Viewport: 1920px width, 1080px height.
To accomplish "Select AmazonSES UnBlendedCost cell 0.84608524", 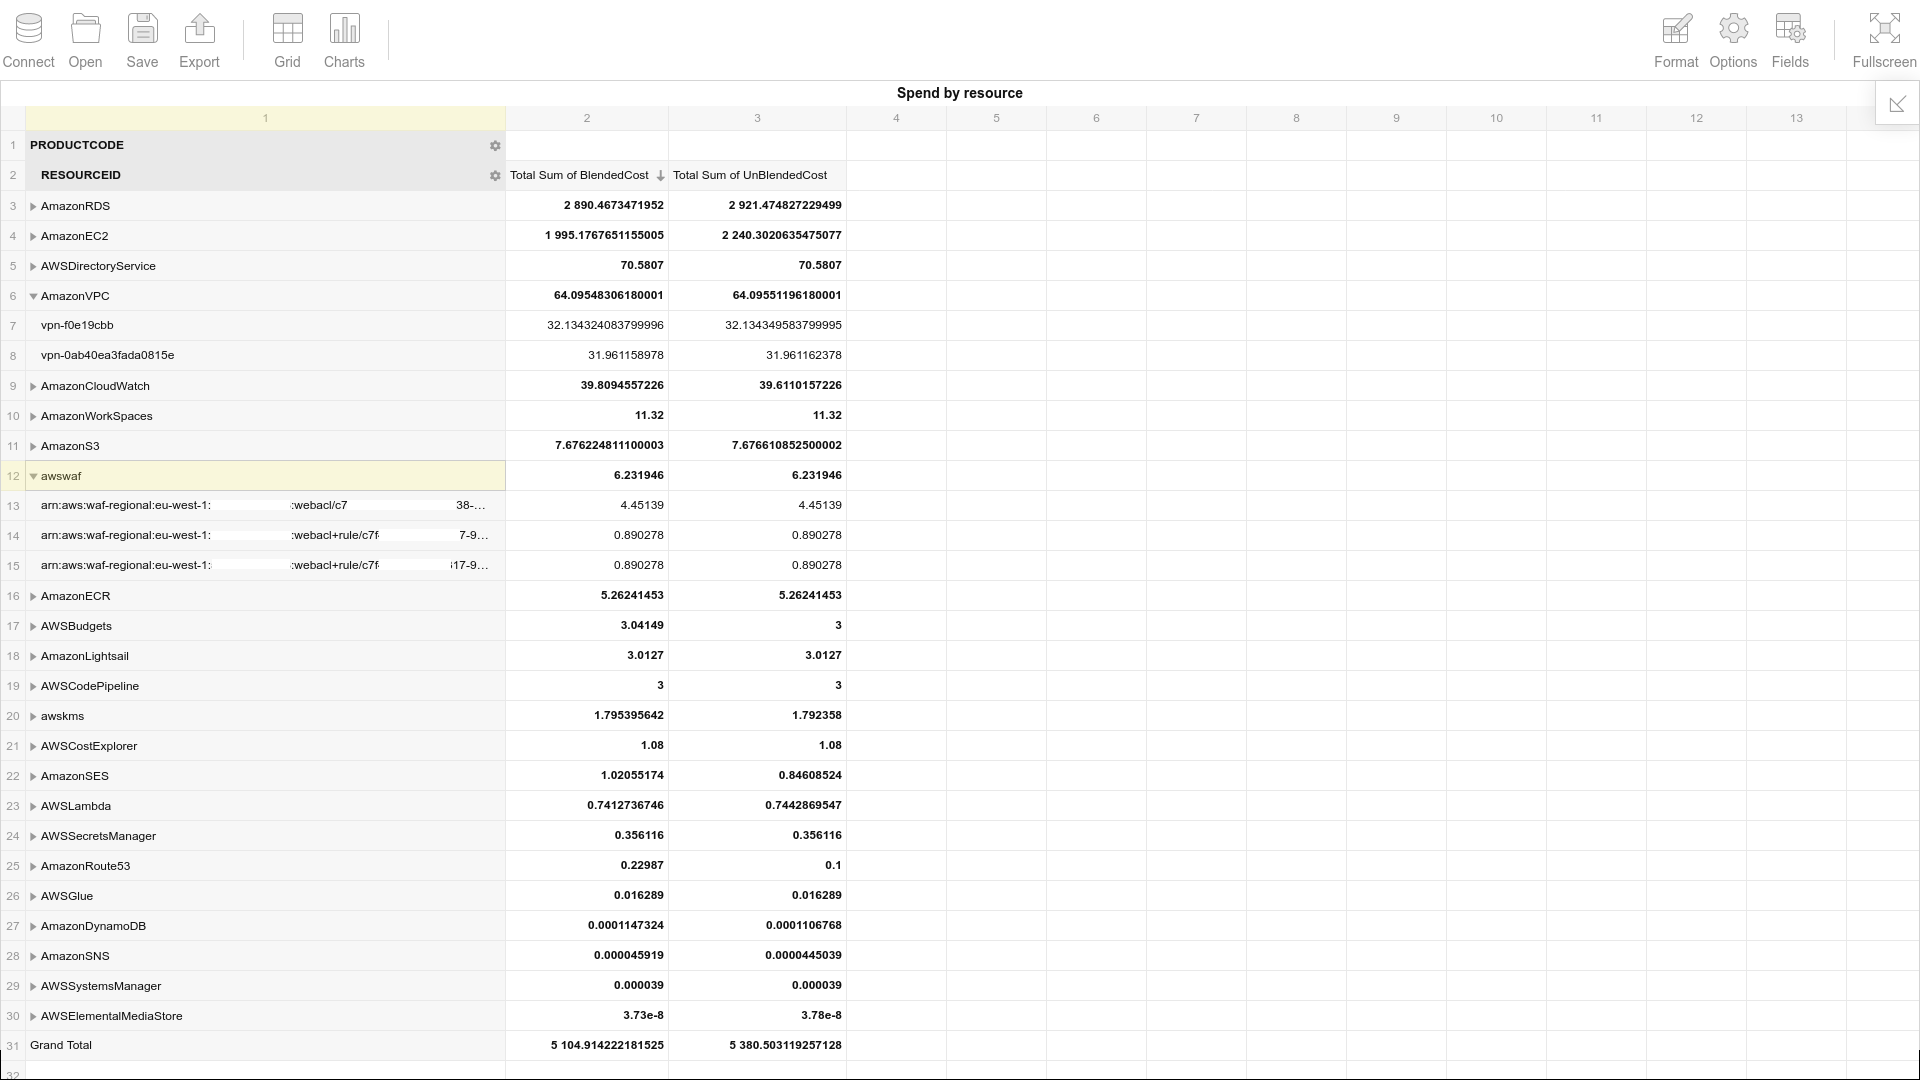I will 757,775.
